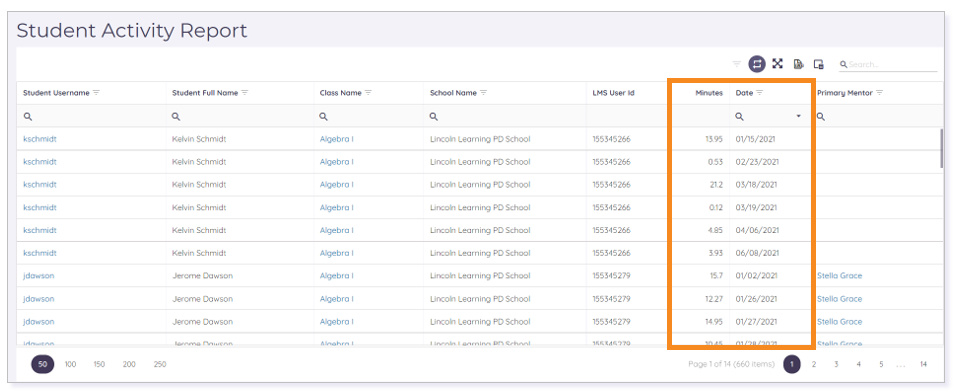Click Lincoln Learning PD School in 01/15/2021 row
This screenshot has width=961, height=392.
[480, 139]
